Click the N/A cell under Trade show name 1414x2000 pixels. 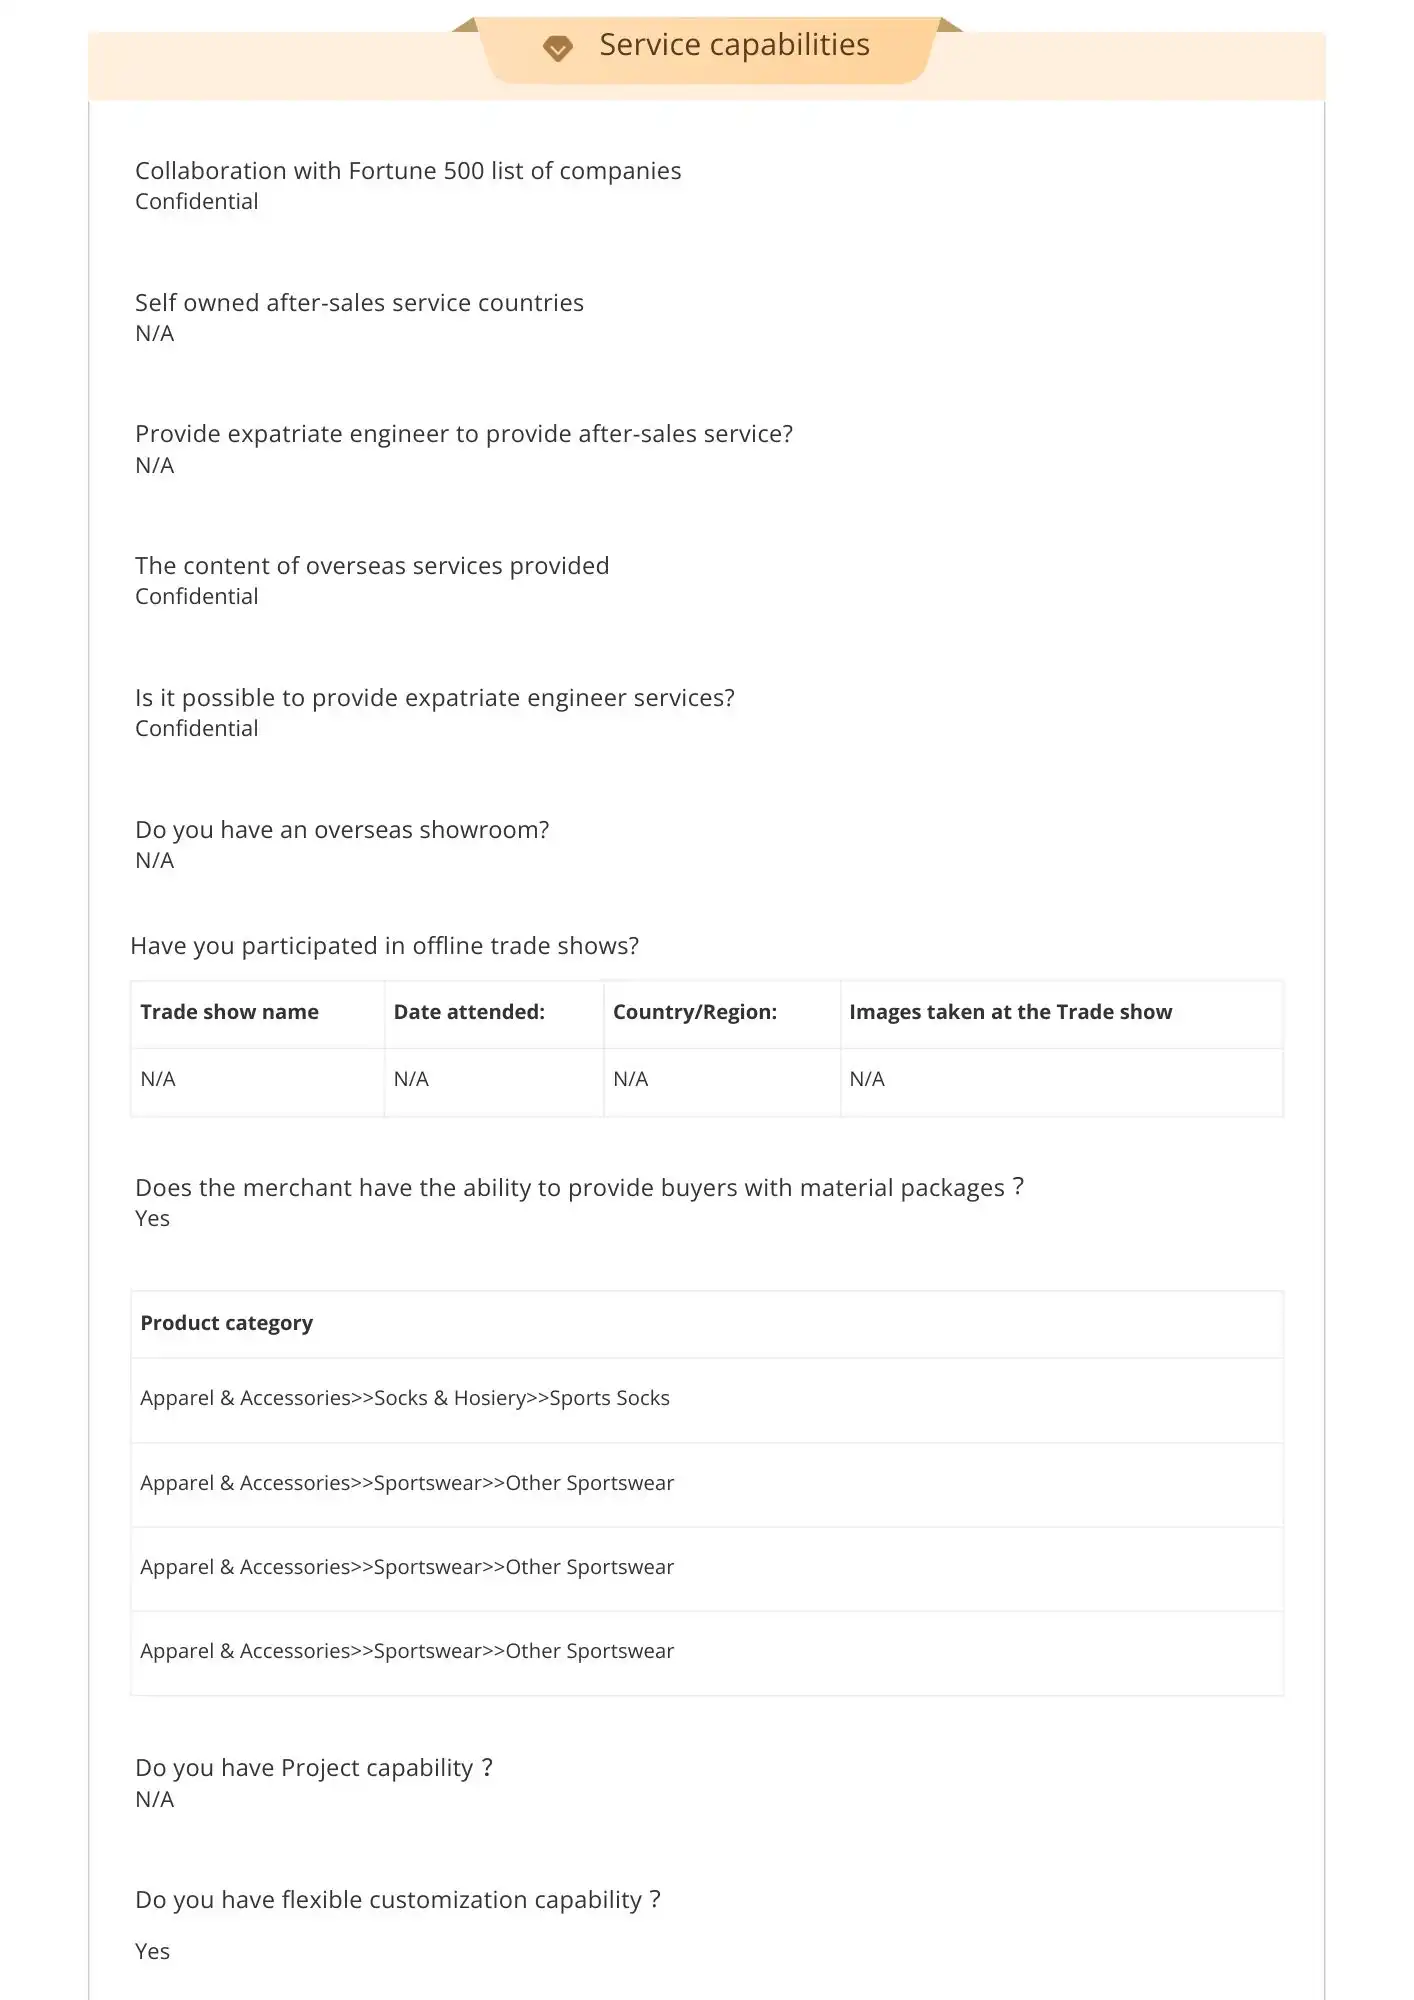click(158, 1079)
